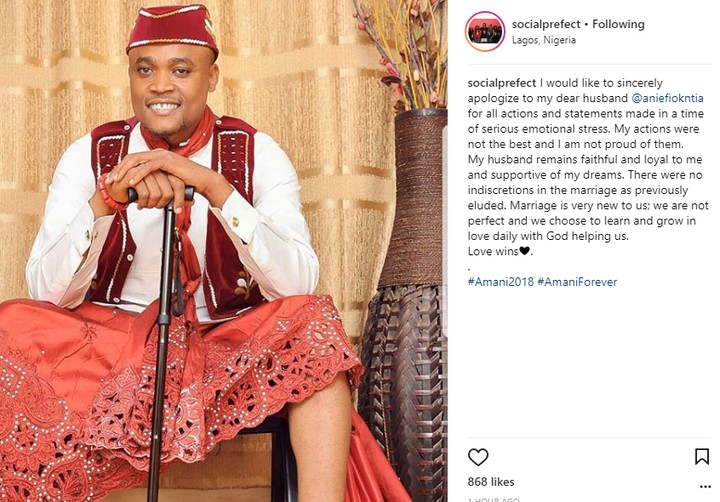This screenshot has width=720, height=502.
Task: Open the #AmaniForever hashtag
Action: [577, 282]
